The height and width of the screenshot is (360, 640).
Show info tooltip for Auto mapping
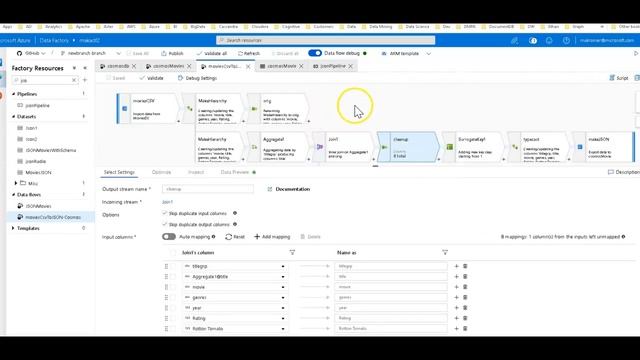pyautogui.click(x=213, y=237)
